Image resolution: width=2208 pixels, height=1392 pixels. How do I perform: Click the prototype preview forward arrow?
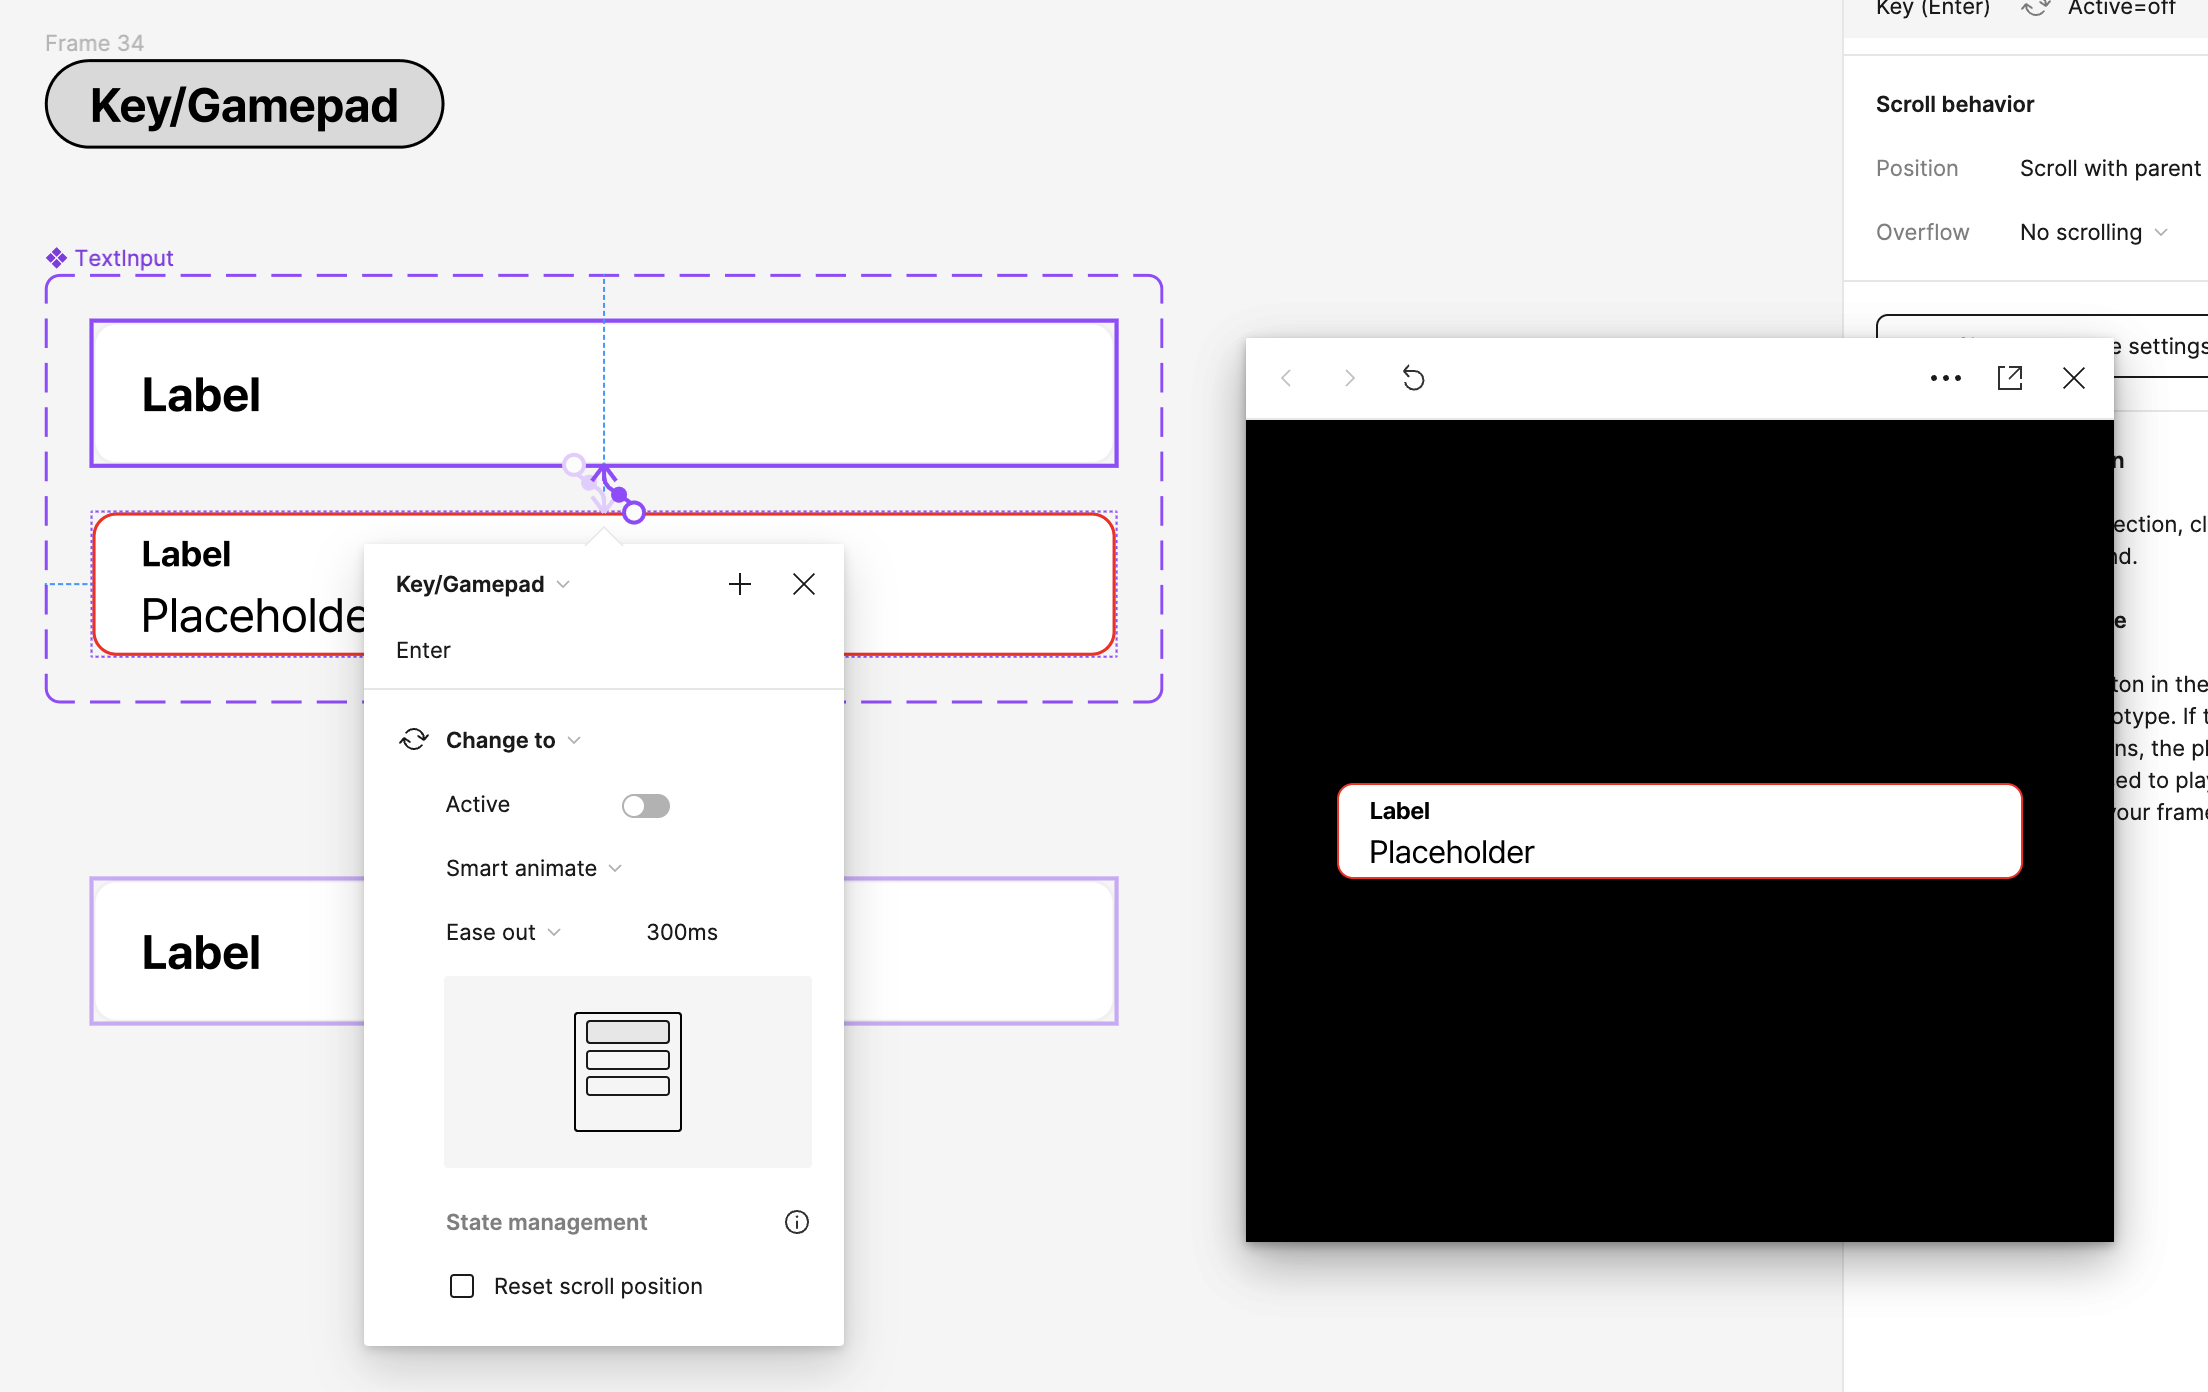[1350, 378]
